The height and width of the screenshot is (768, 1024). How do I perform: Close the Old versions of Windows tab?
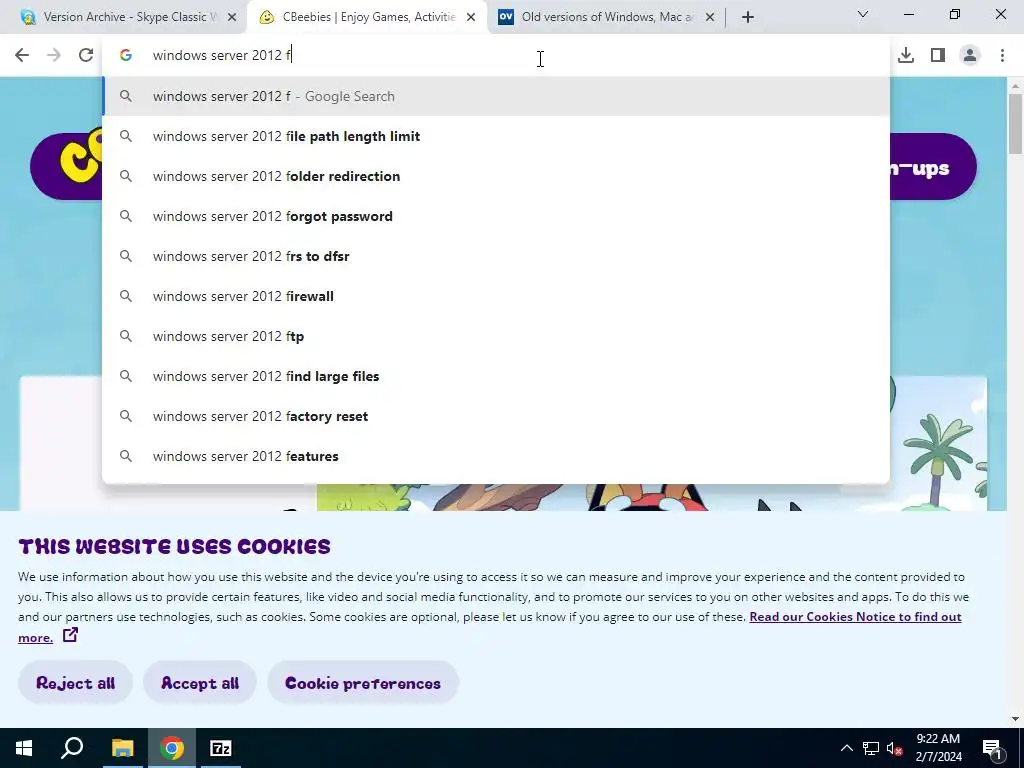coord(710,18)
